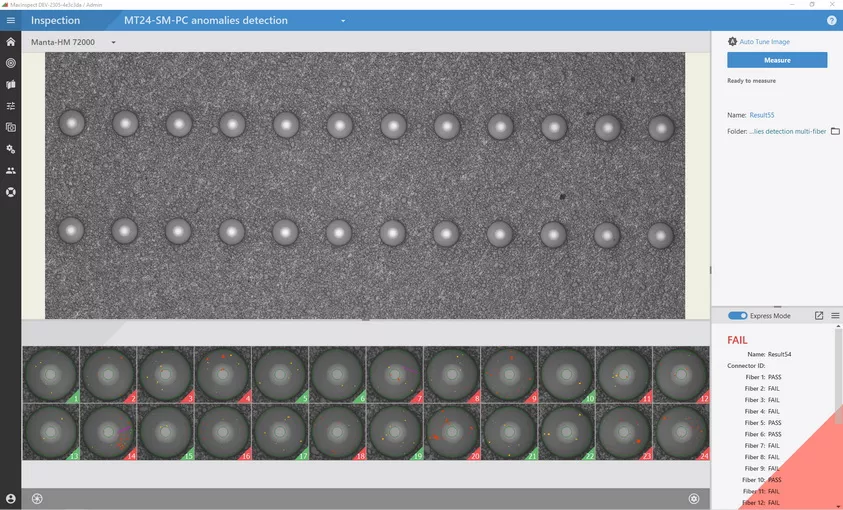
Task: Open the help question mark icon
Action: pyautogui.click(x=831, y=20)
